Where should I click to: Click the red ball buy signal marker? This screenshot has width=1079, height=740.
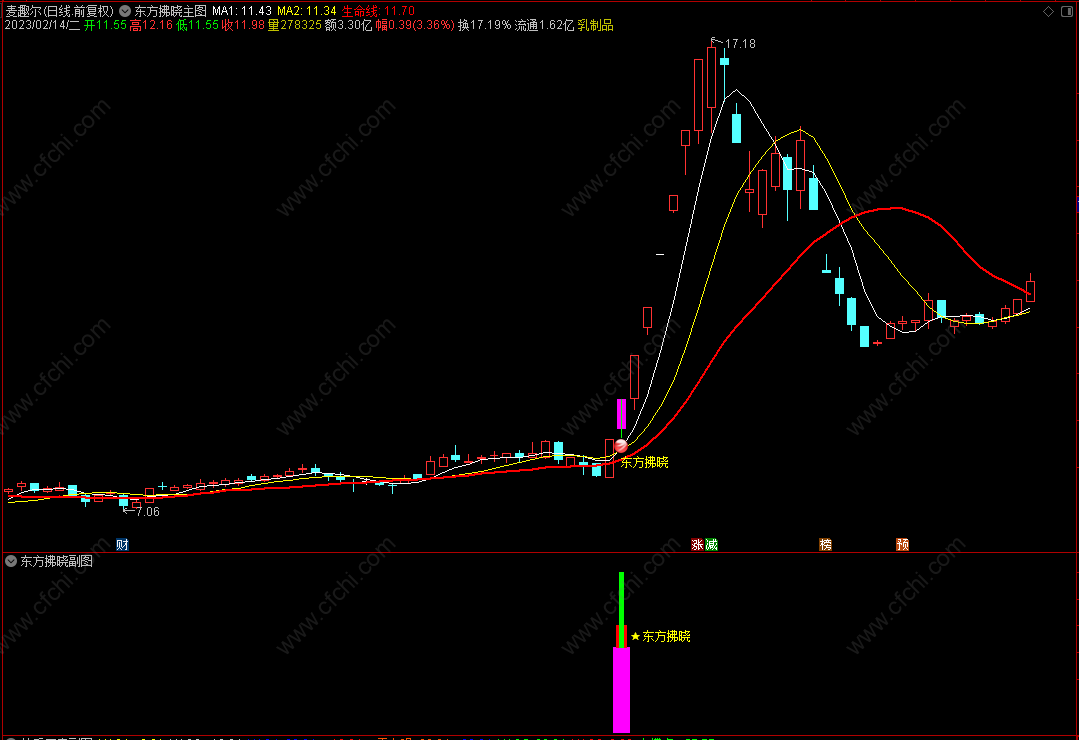[x=621, y=446]
